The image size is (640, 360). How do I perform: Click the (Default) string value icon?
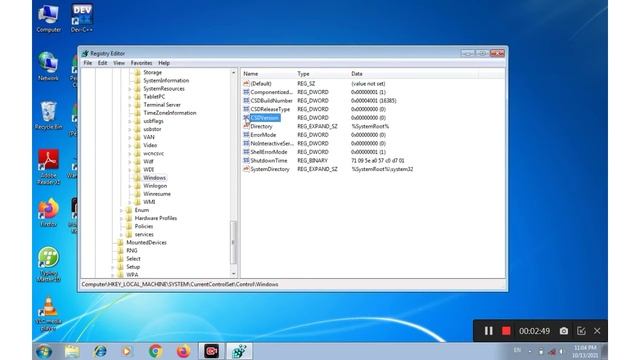pyautogui.click(x=246, y=83)
